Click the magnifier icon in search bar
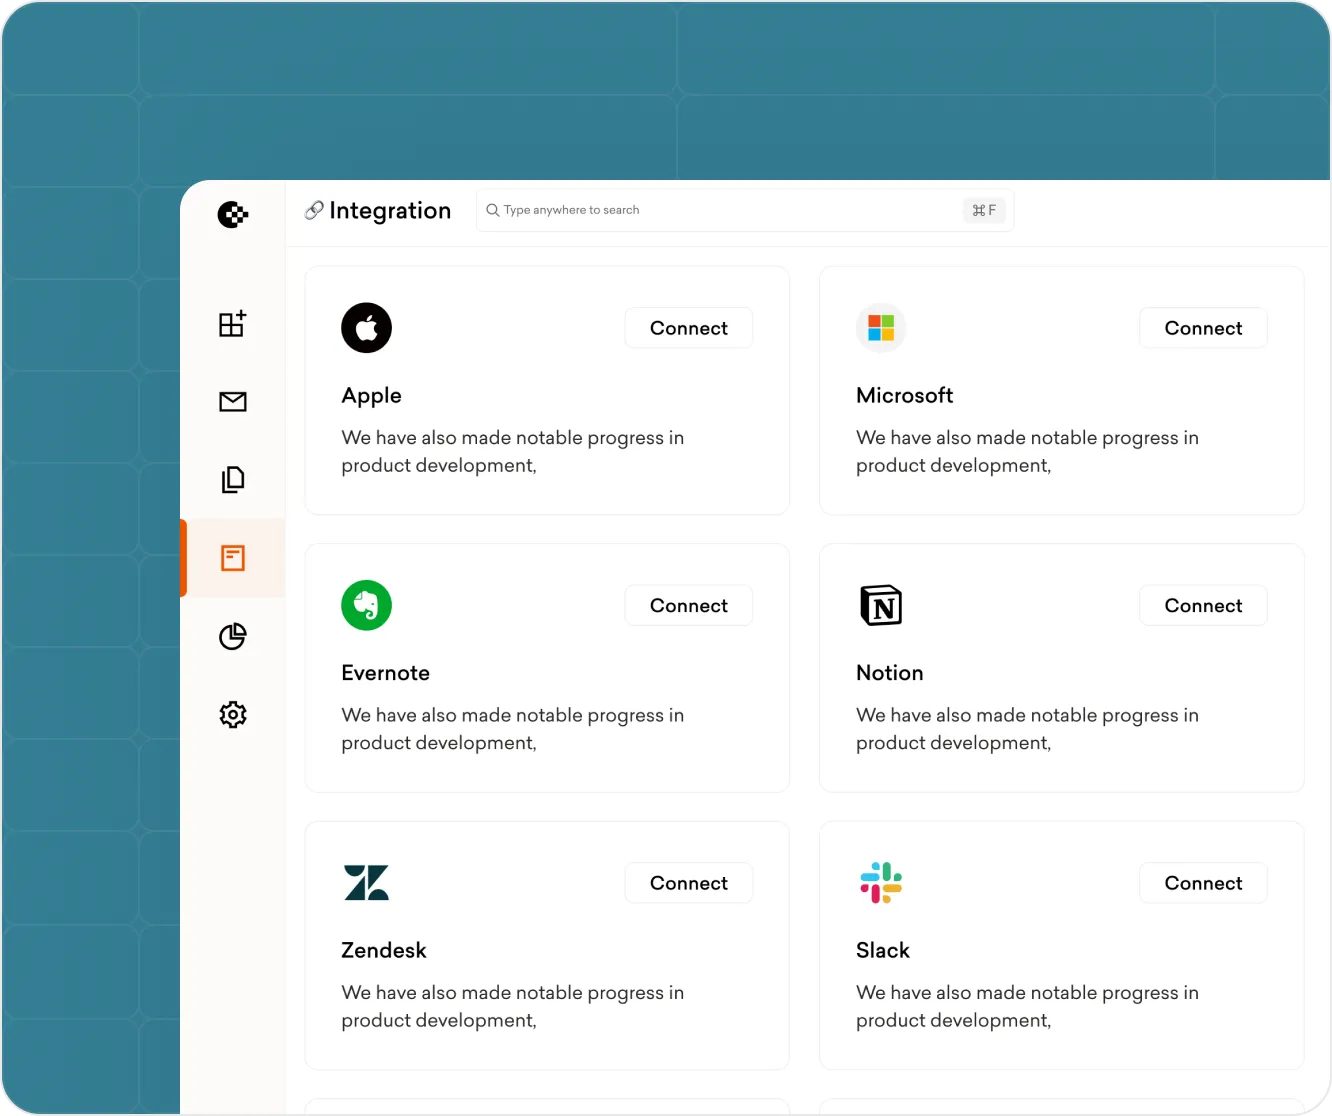The image size is (1332, 1116). (x=493, y=210)
